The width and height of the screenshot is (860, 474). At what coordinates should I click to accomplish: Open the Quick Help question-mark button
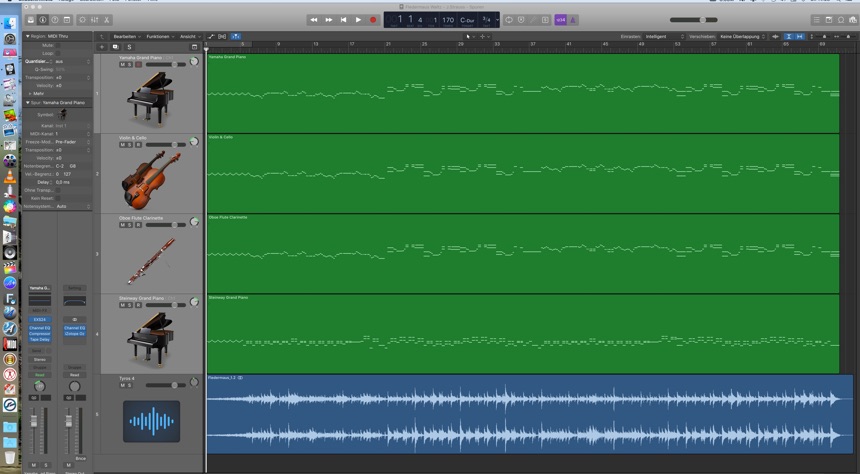pyautogui.click(x=55, y=20)
